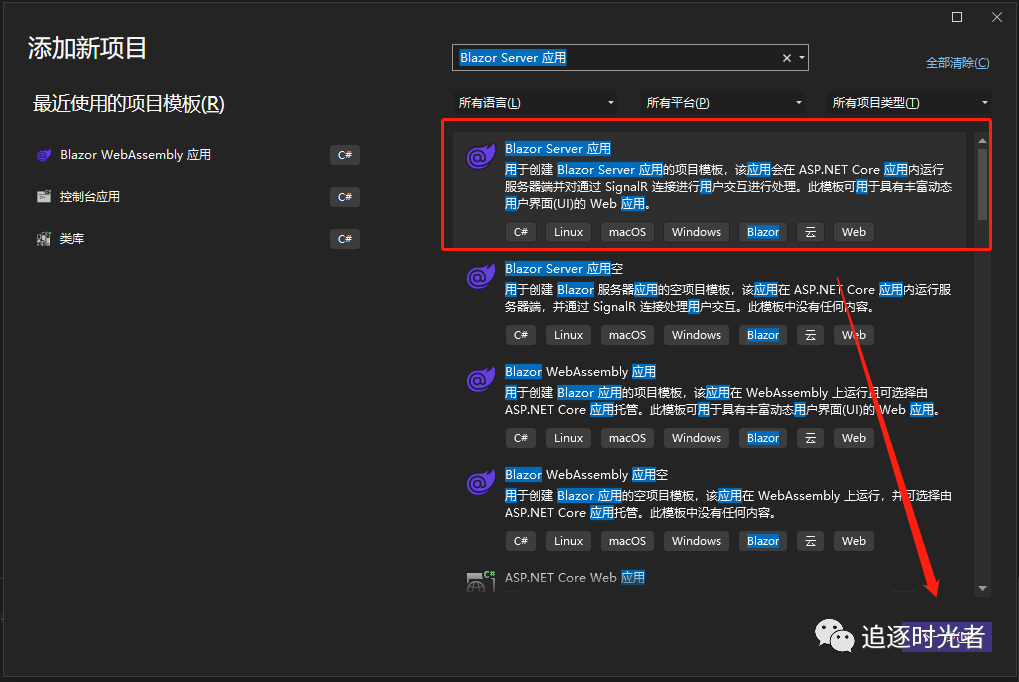The height and width of the screenshot is (682, 1019).
Task: Click the Blazor Server 应用 template icon
Action: [479, 157]
